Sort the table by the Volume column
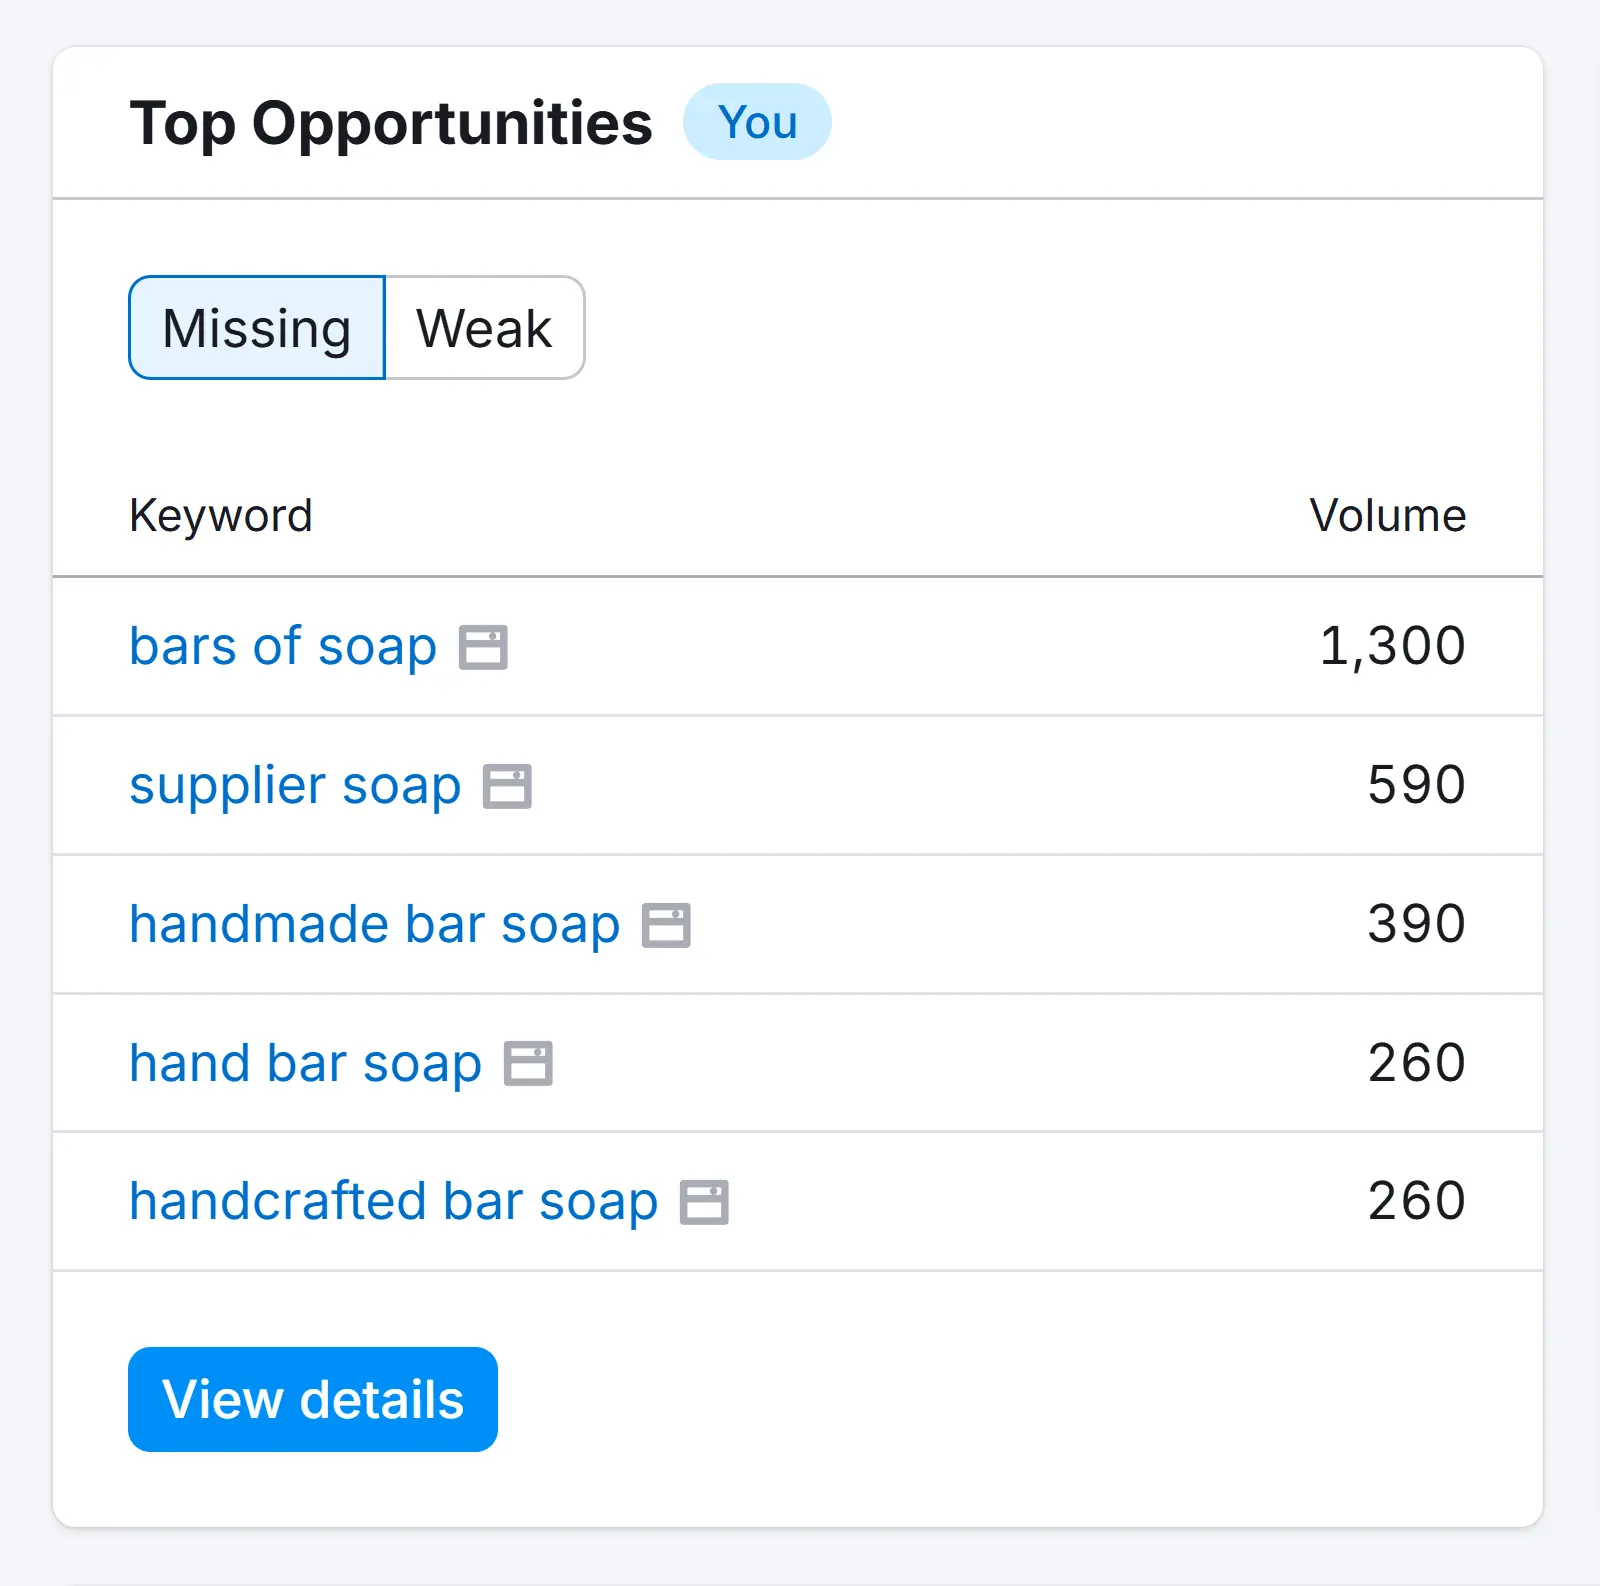Image resolution: width=1600 pixels, height=1586 pixels. pyautogui.click(x=1387, y=516)
